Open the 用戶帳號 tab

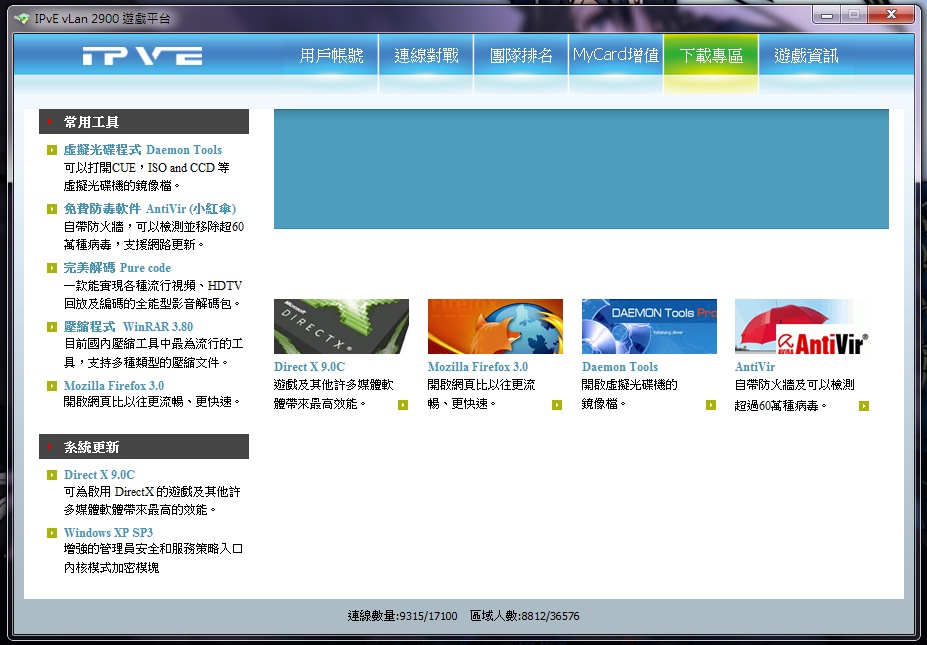tap(332, 56)
